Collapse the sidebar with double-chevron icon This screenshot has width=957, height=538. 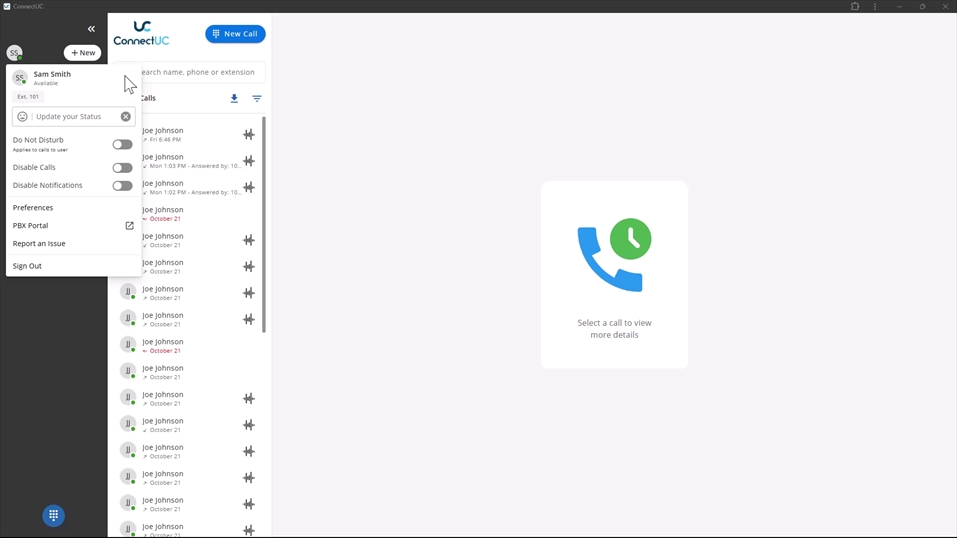(x=91, y=29)
